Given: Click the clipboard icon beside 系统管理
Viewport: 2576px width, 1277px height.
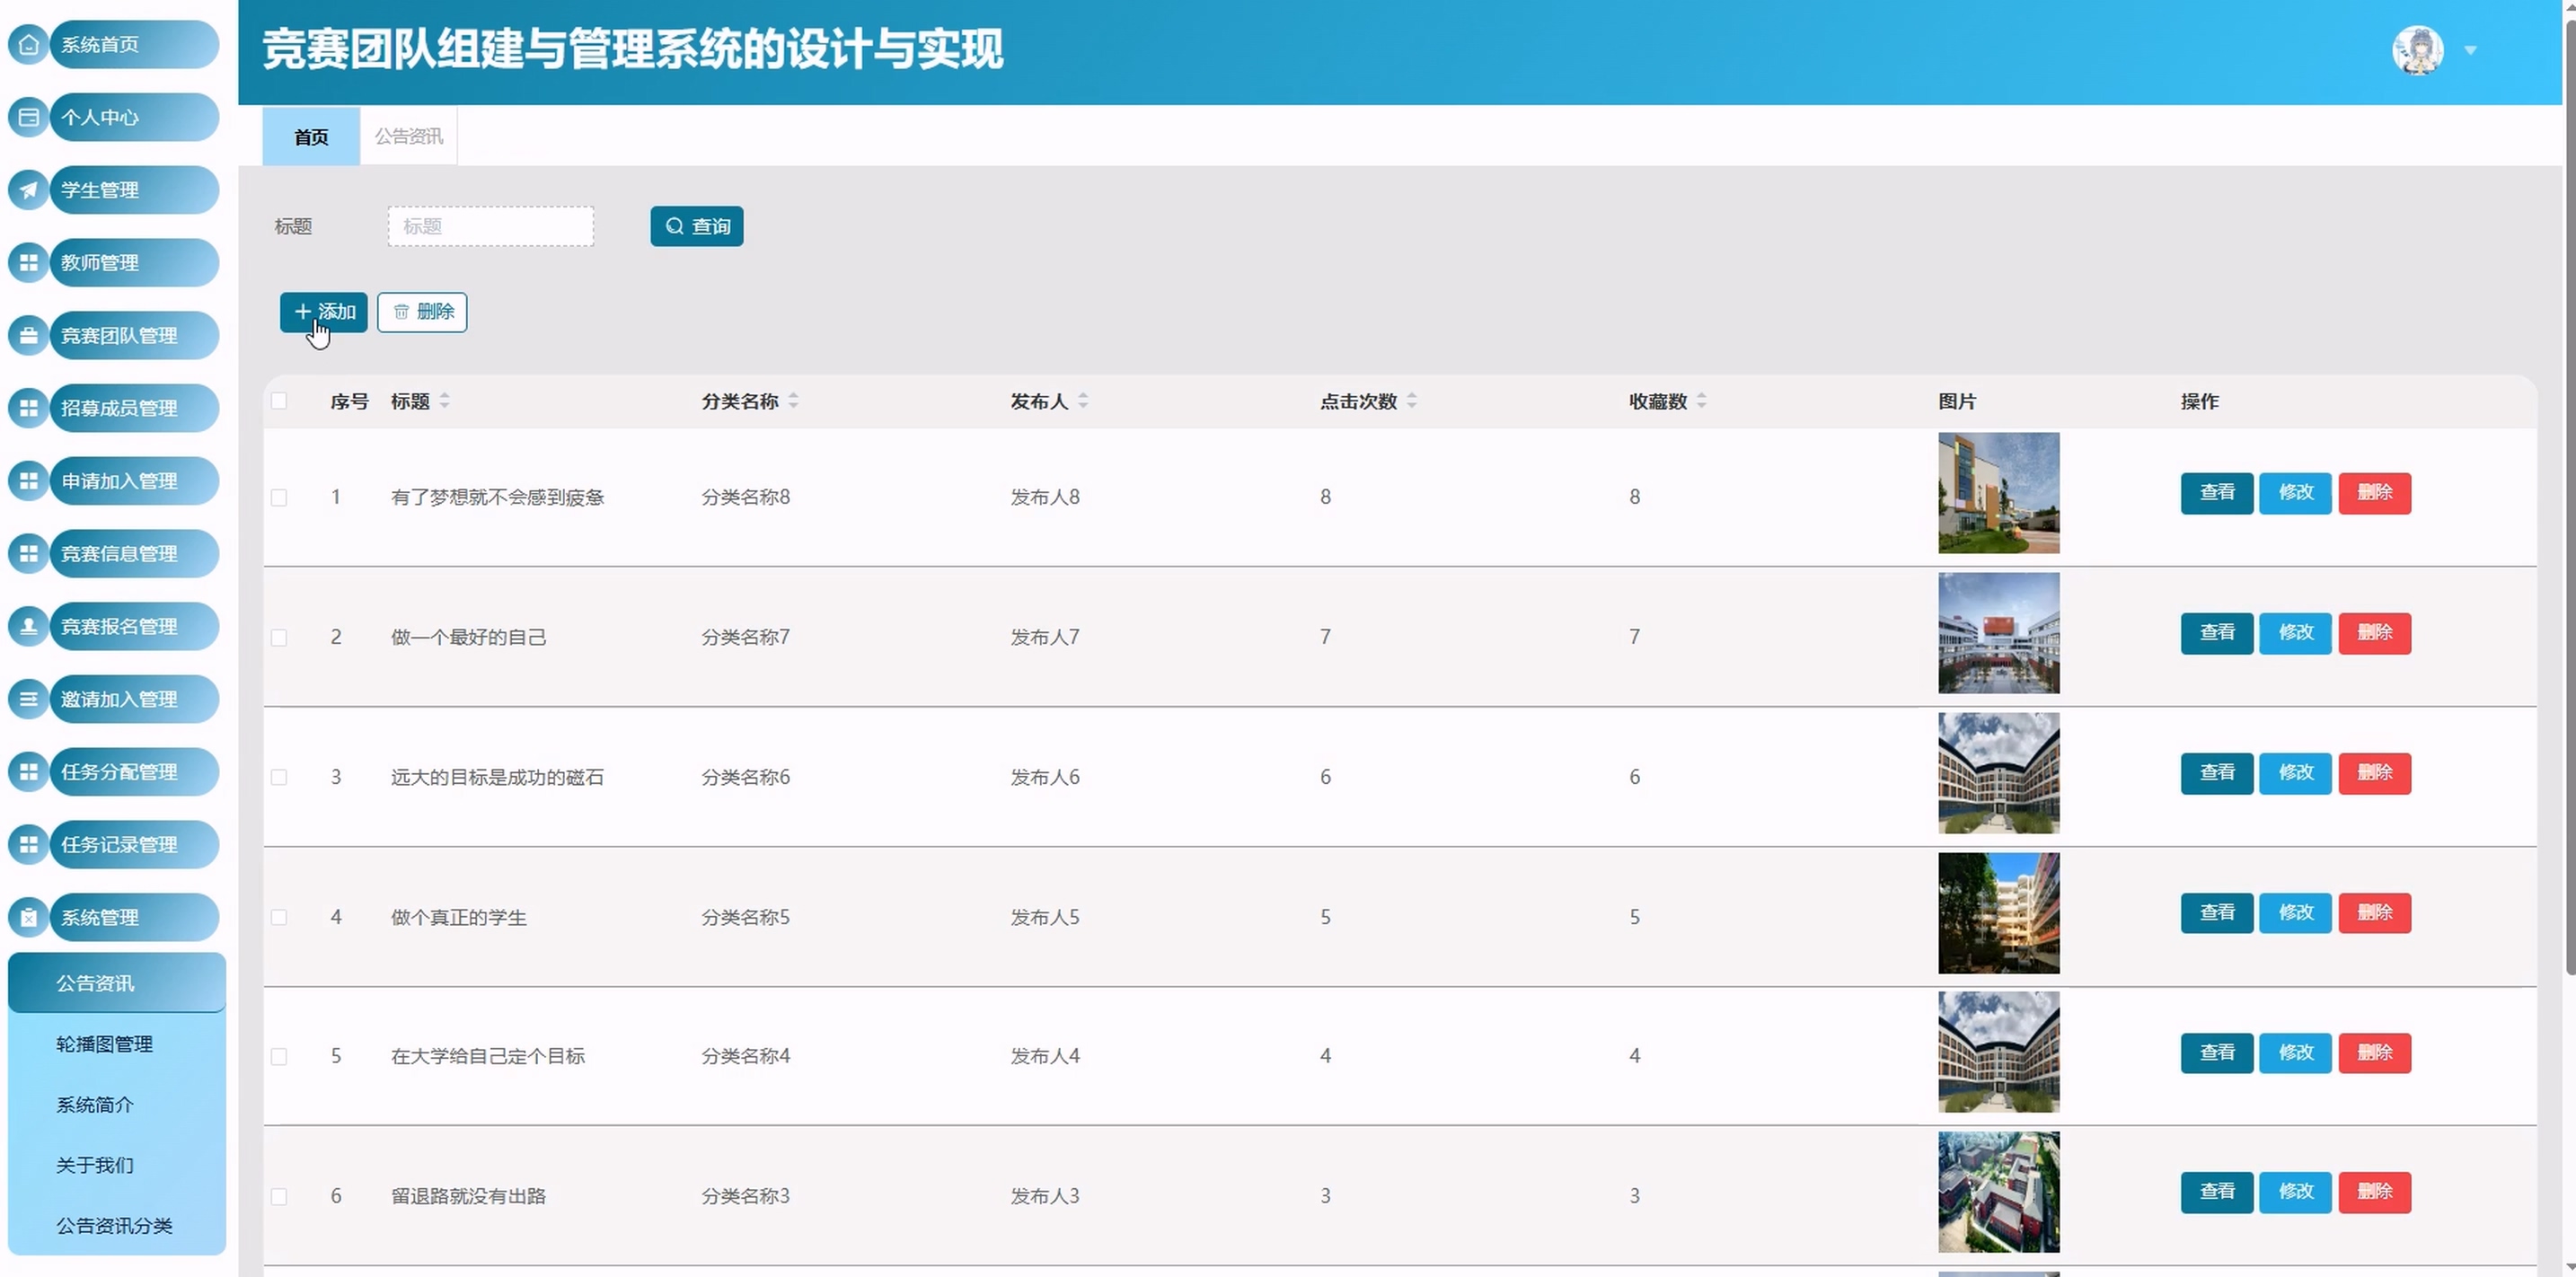Looking at the screenshot, I should click(28, 918).
